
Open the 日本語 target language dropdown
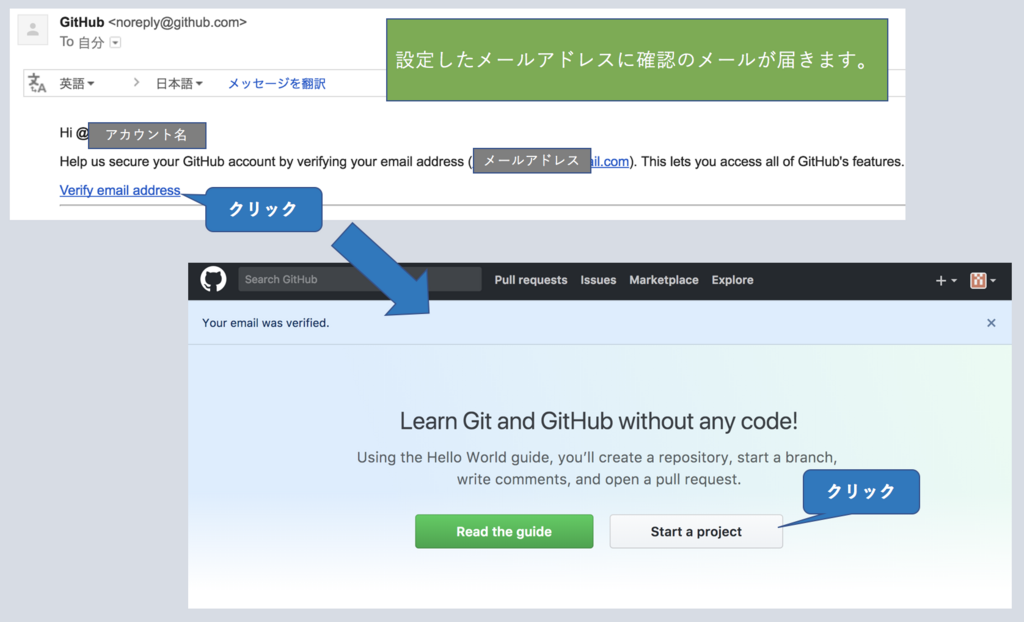coord(179,84)
